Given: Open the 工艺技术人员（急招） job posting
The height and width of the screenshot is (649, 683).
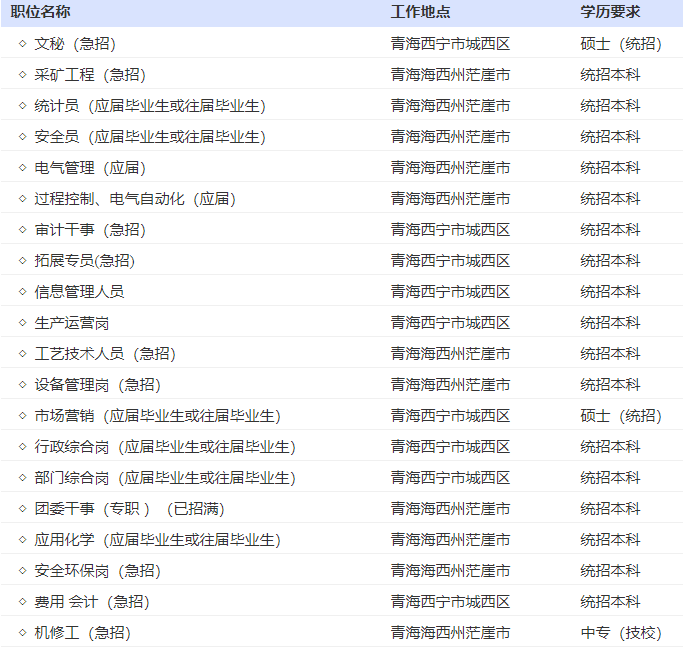Looking at the screenshot, I should (105, 354).
